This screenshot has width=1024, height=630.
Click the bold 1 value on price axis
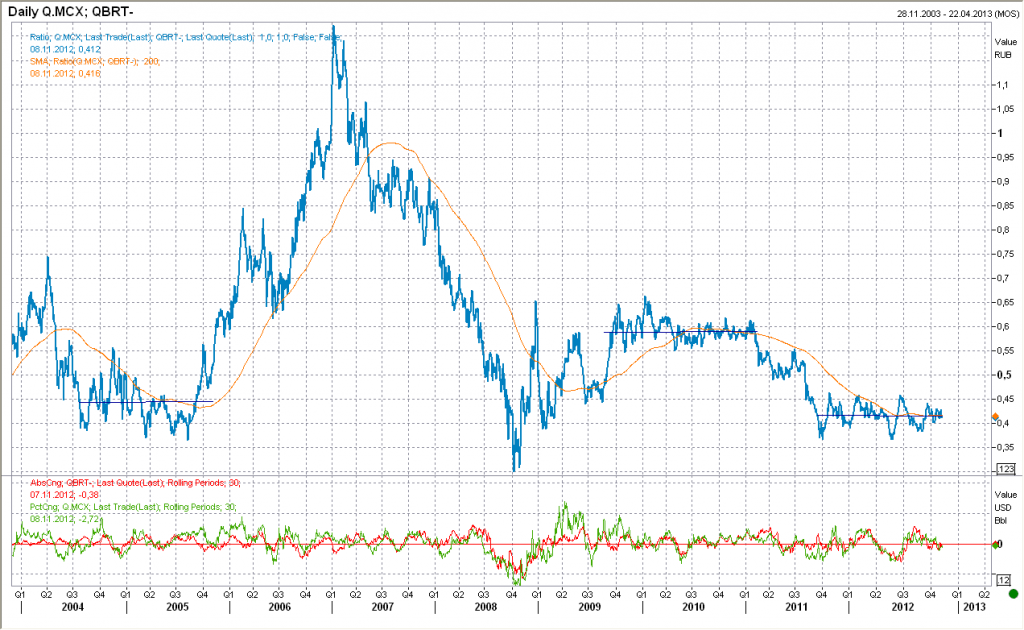click(x=997, y=133)
